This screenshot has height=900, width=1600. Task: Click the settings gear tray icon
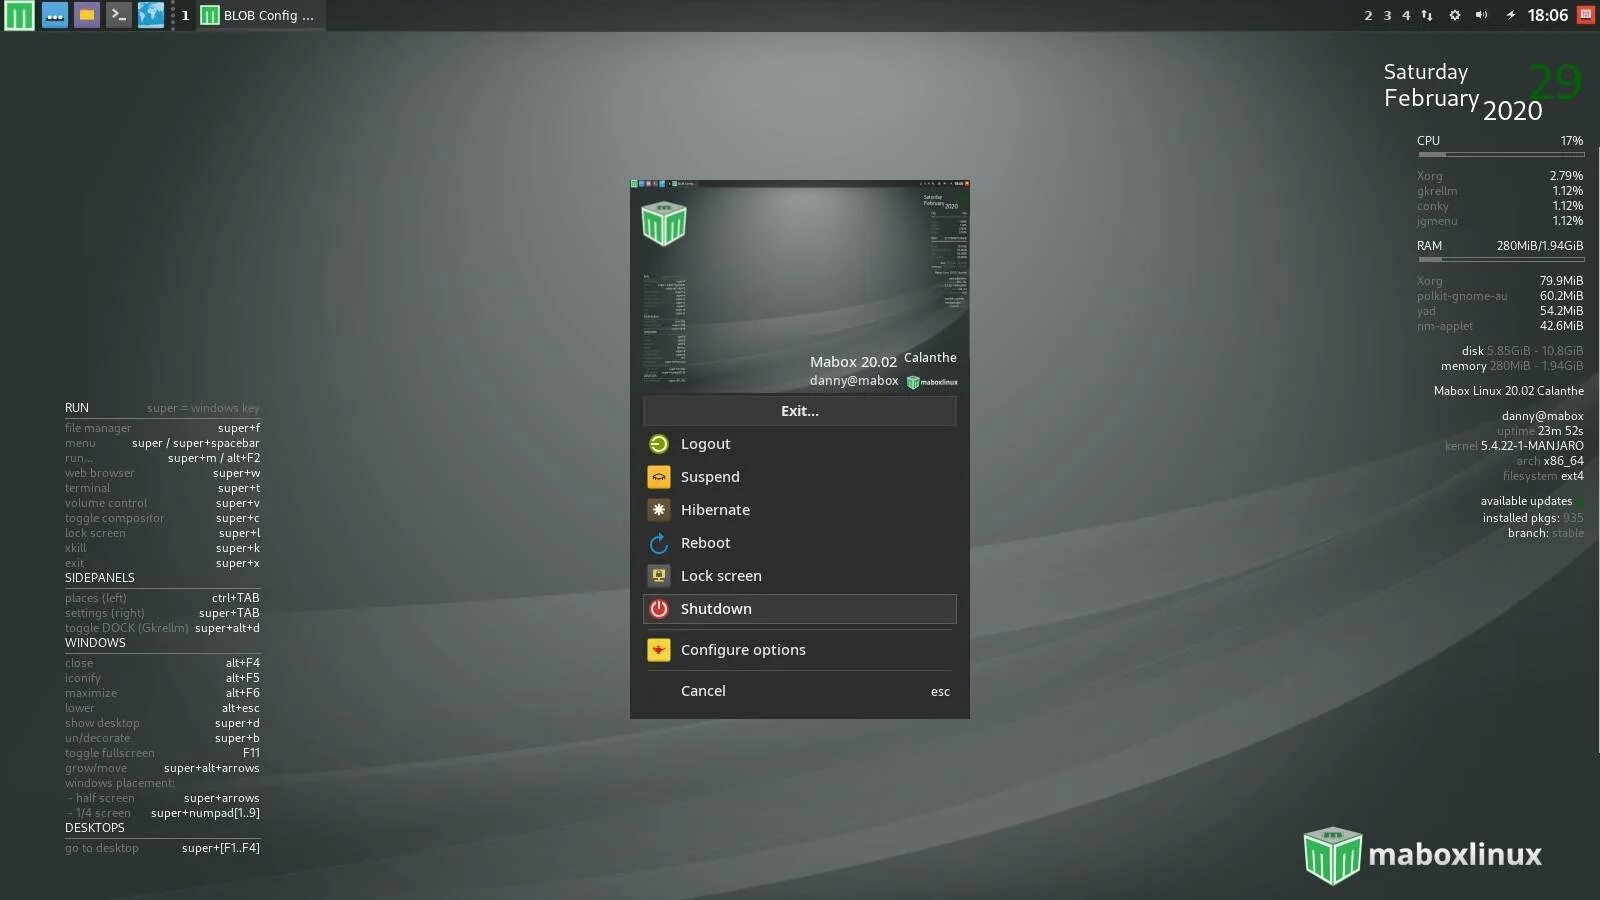[x=1455, y=15]
